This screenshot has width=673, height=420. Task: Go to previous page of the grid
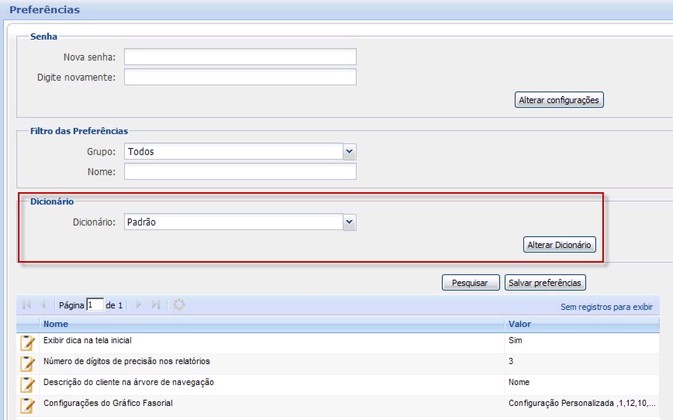(x=43, y=305)
